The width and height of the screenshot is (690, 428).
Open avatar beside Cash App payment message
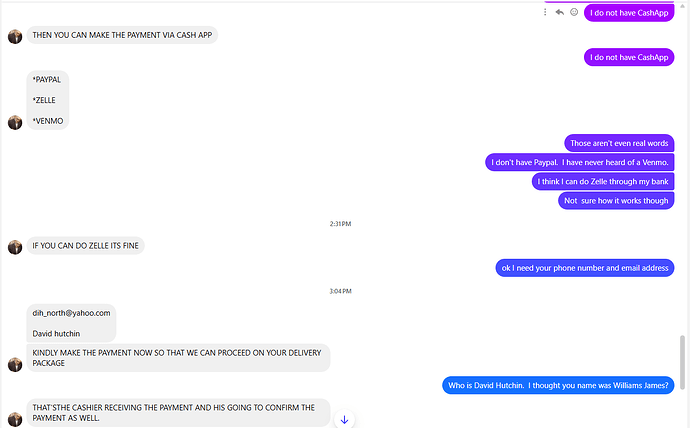pyautogui.click(x=15, y=37)
